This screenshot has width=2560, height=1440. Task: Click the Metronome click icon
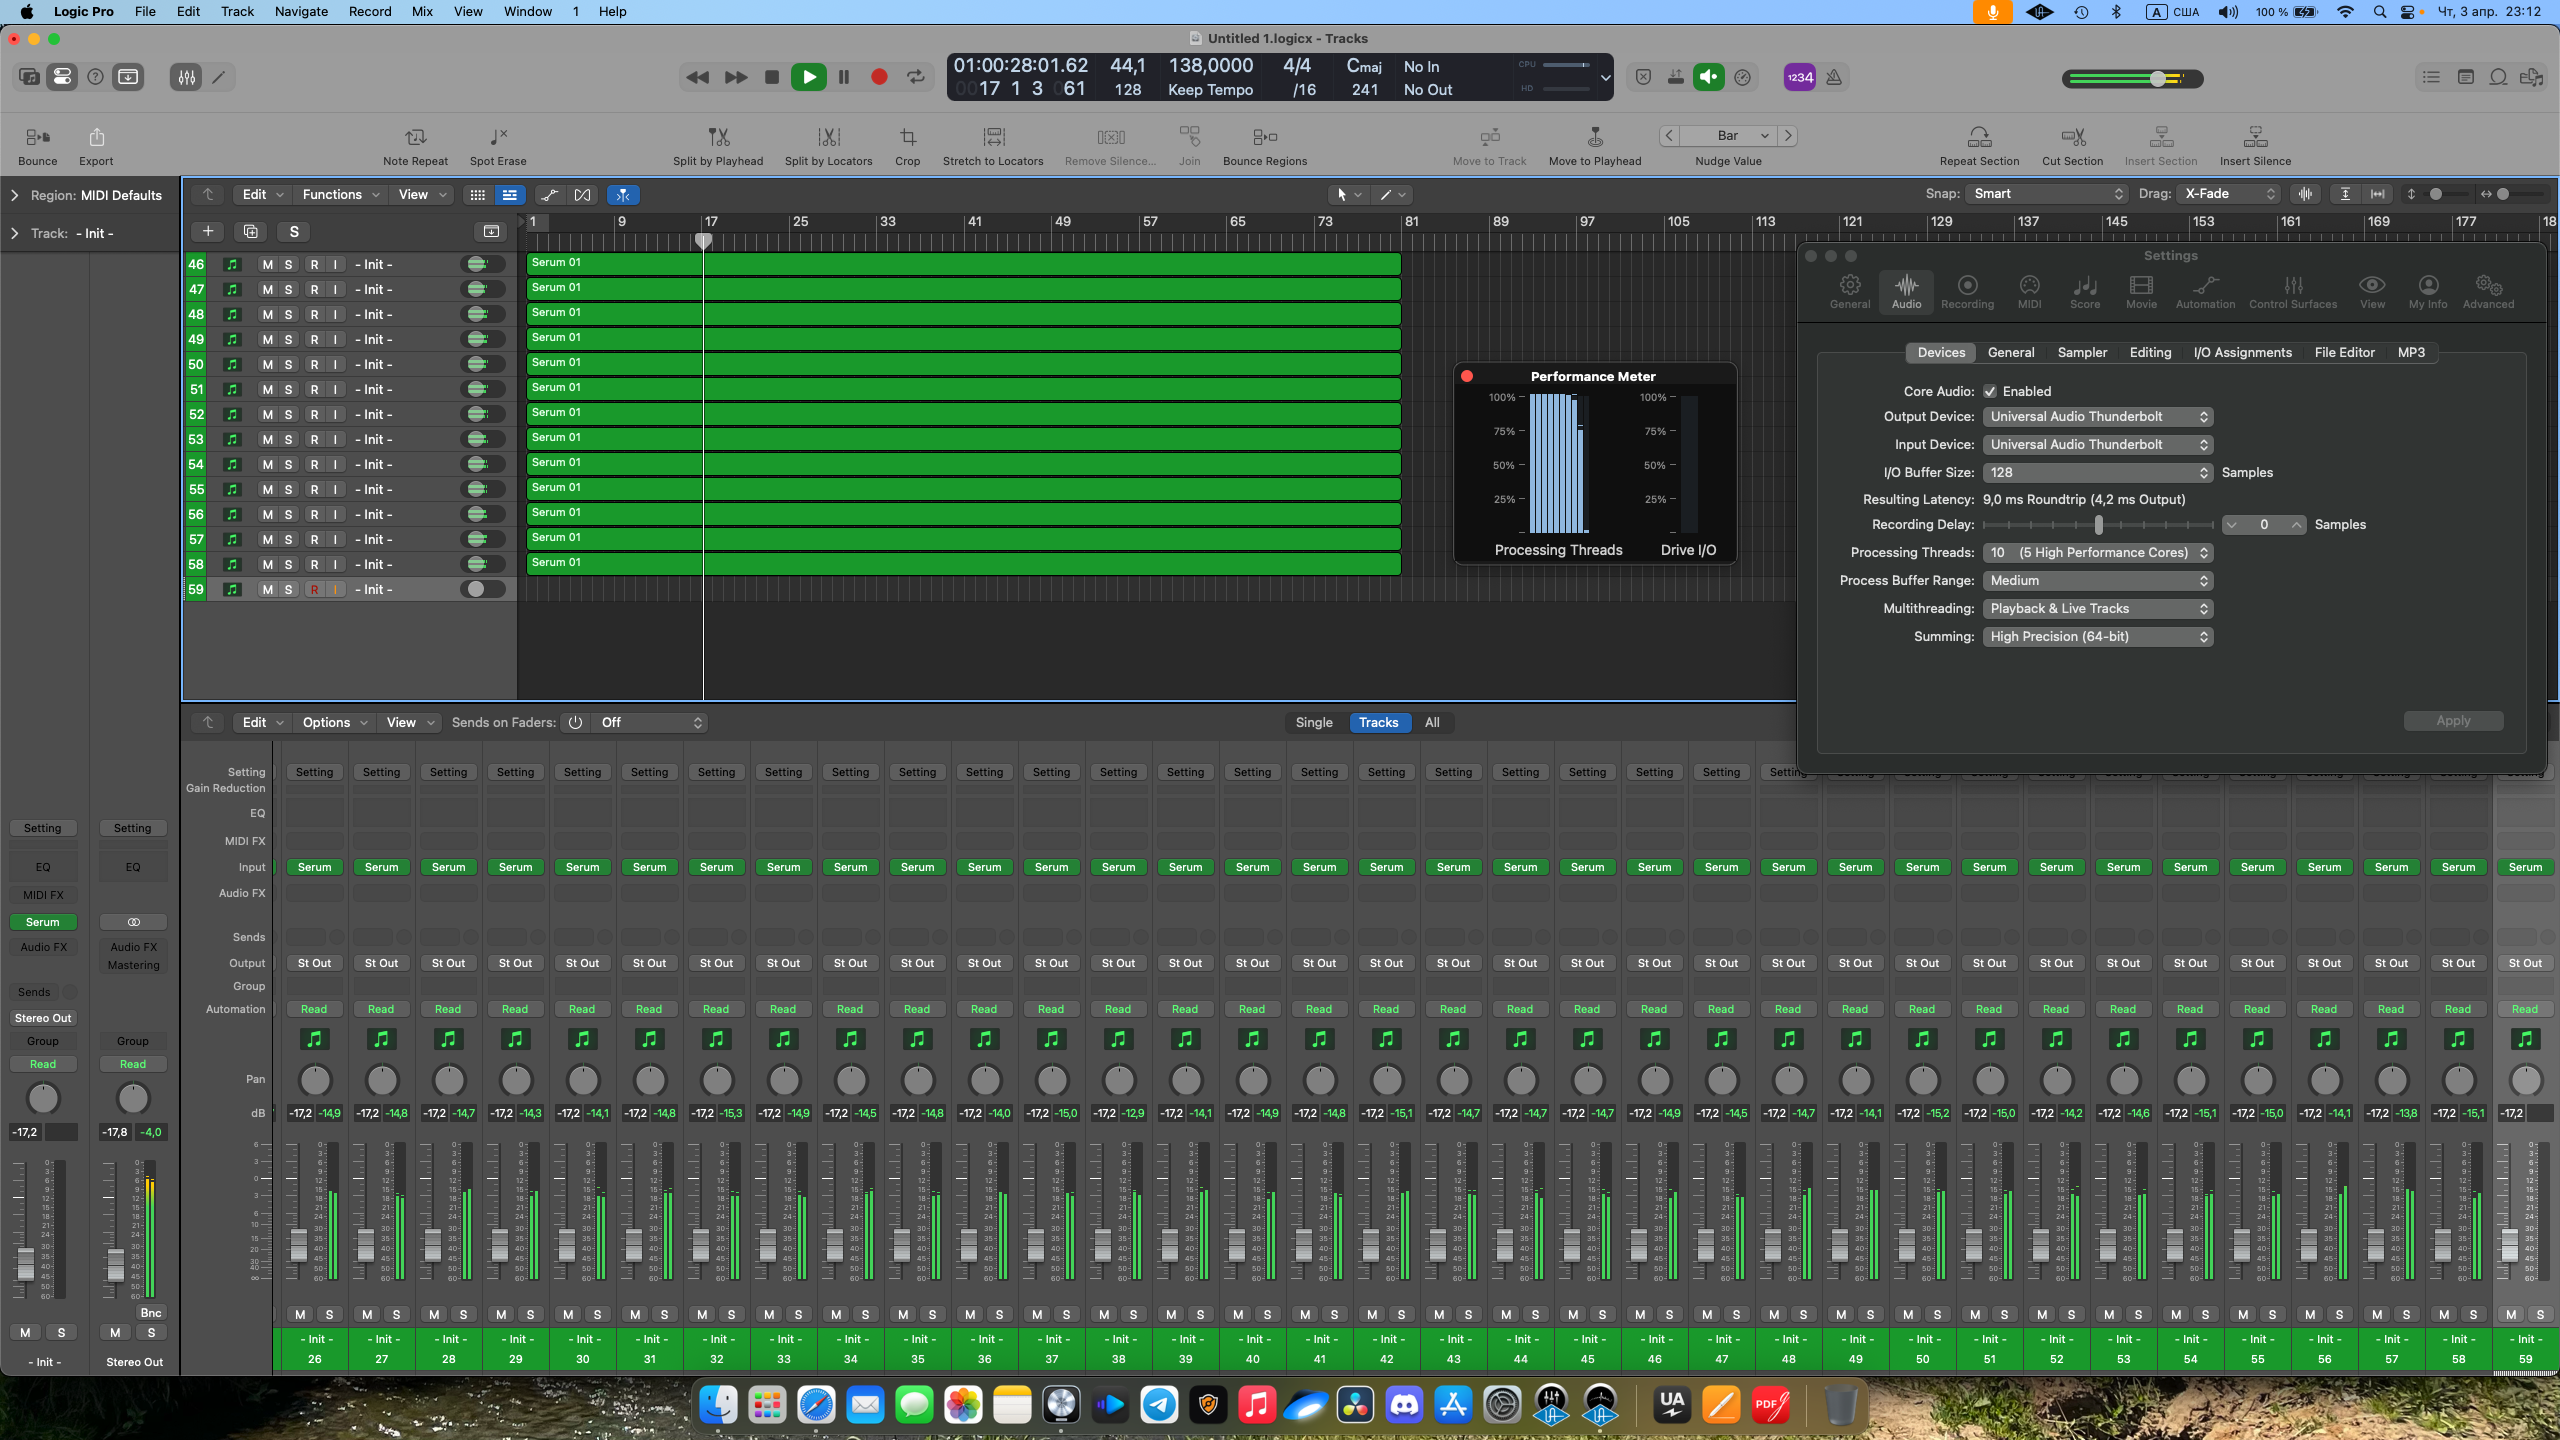1833,77
